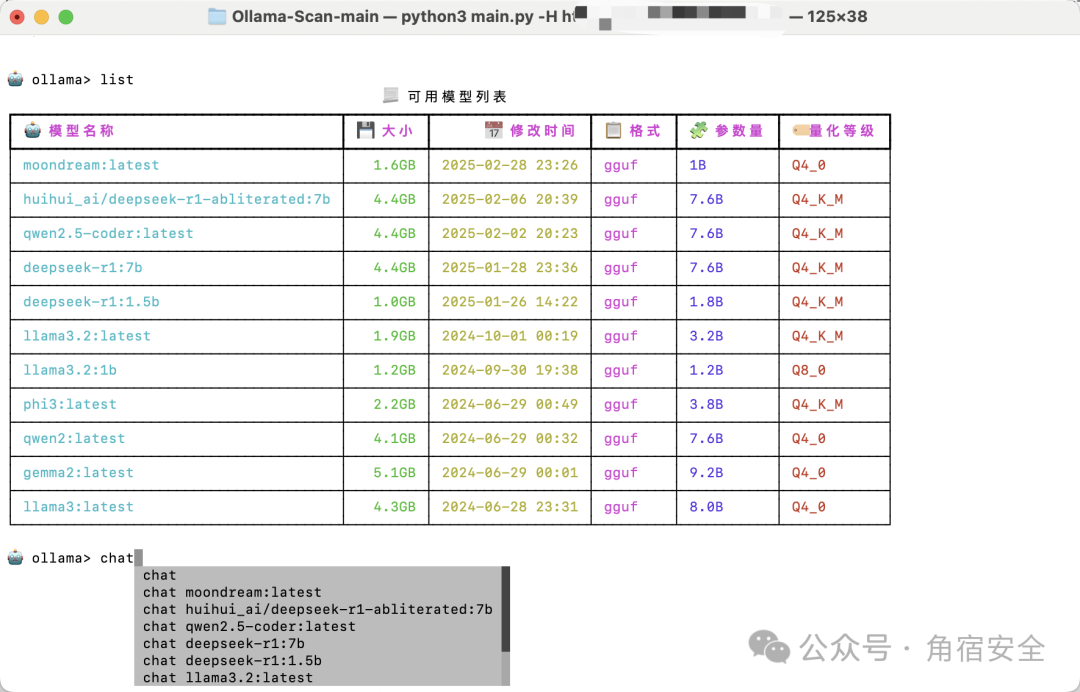The image size is (1080, 692).
Task: Click 'gguf' format in phi3 row
Action: (621, 405)
